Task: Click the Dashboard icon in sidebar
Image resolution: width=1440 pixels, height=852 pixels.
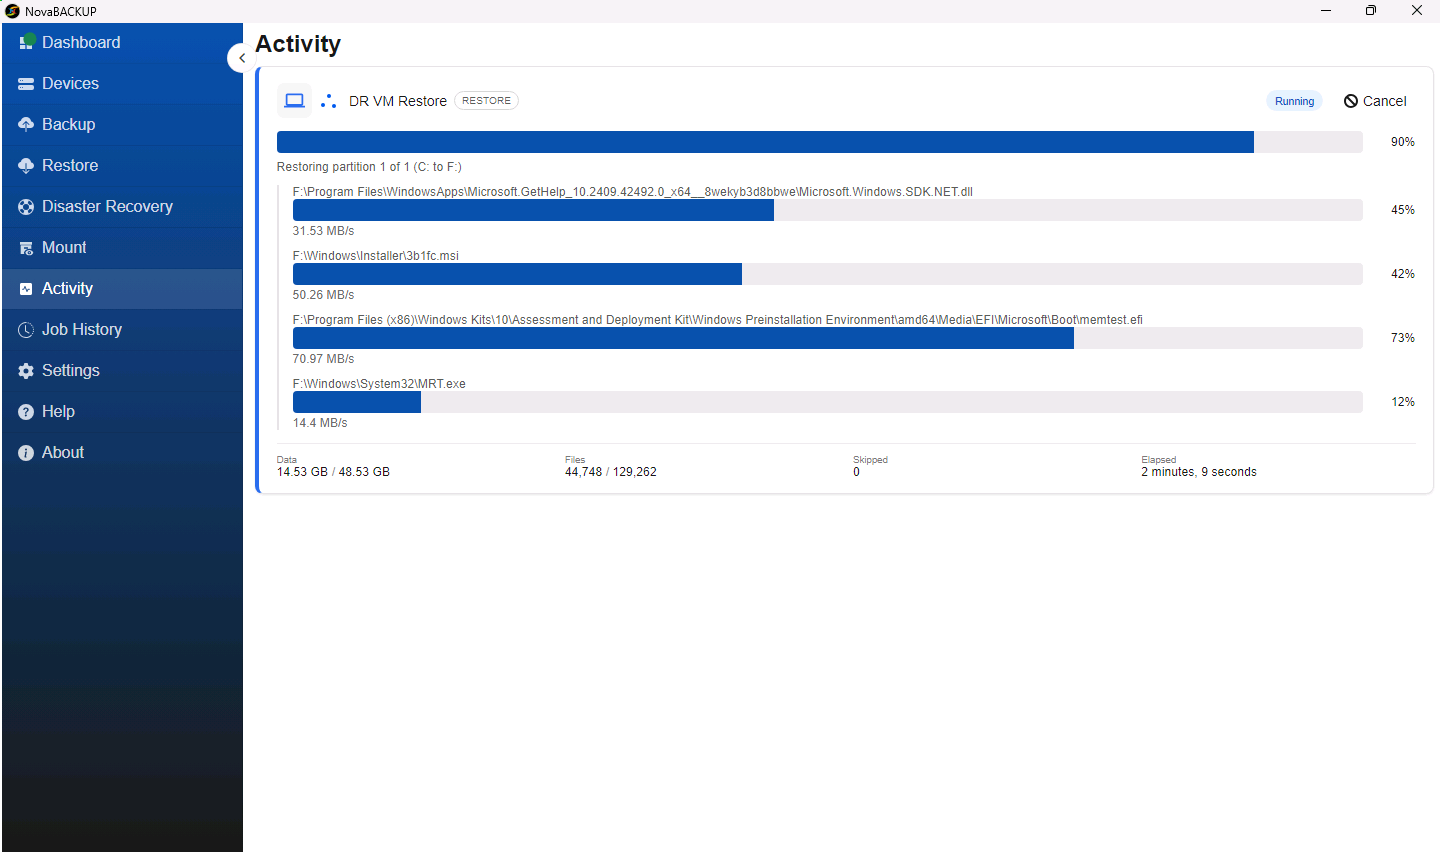Action: 27,42
